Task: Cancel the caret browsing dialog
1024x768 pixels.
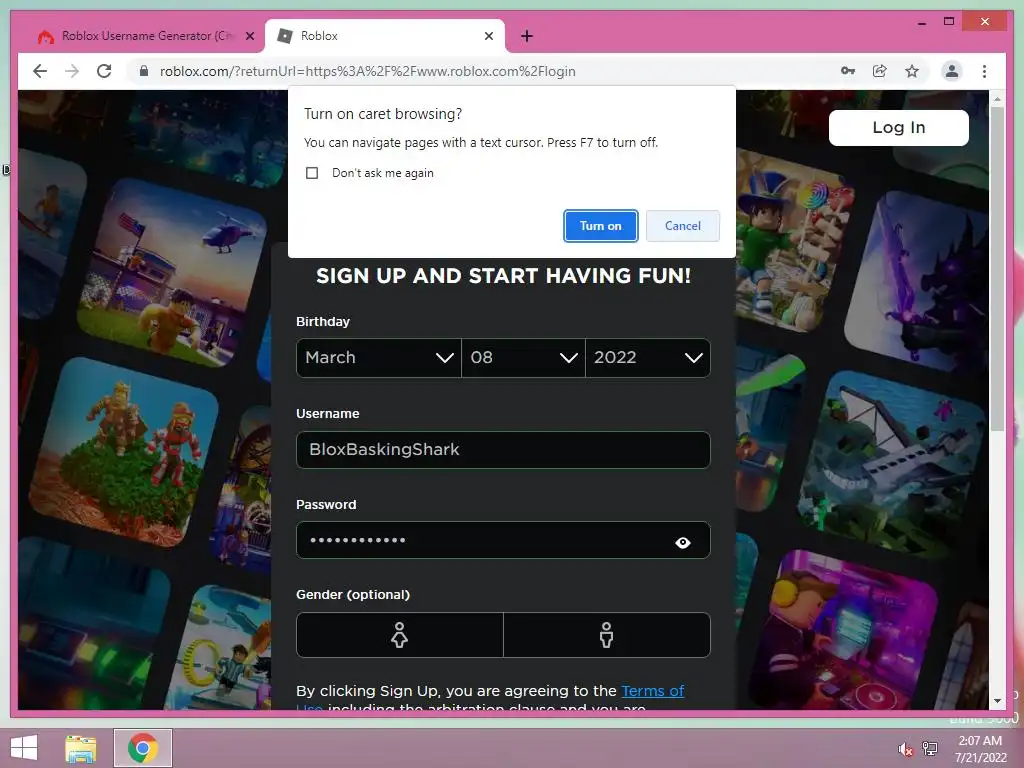Action: coord(682,226)
